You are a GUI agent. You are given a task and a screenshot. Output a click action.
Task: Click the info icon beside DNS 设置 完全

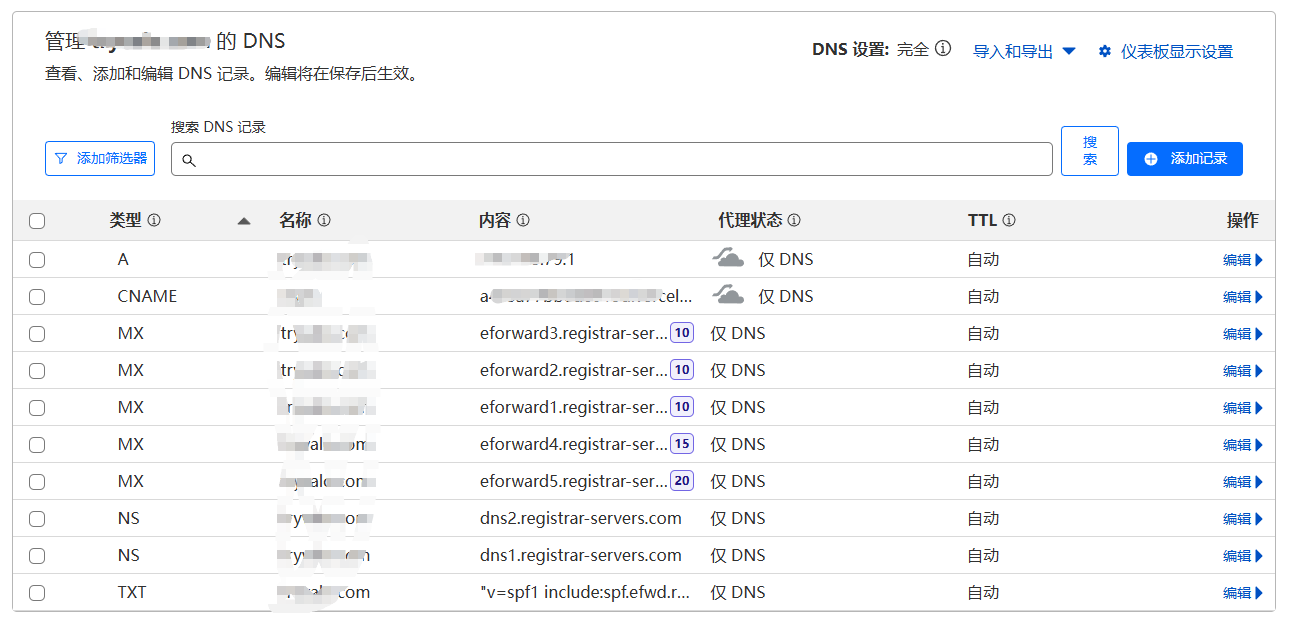[943, 49]
